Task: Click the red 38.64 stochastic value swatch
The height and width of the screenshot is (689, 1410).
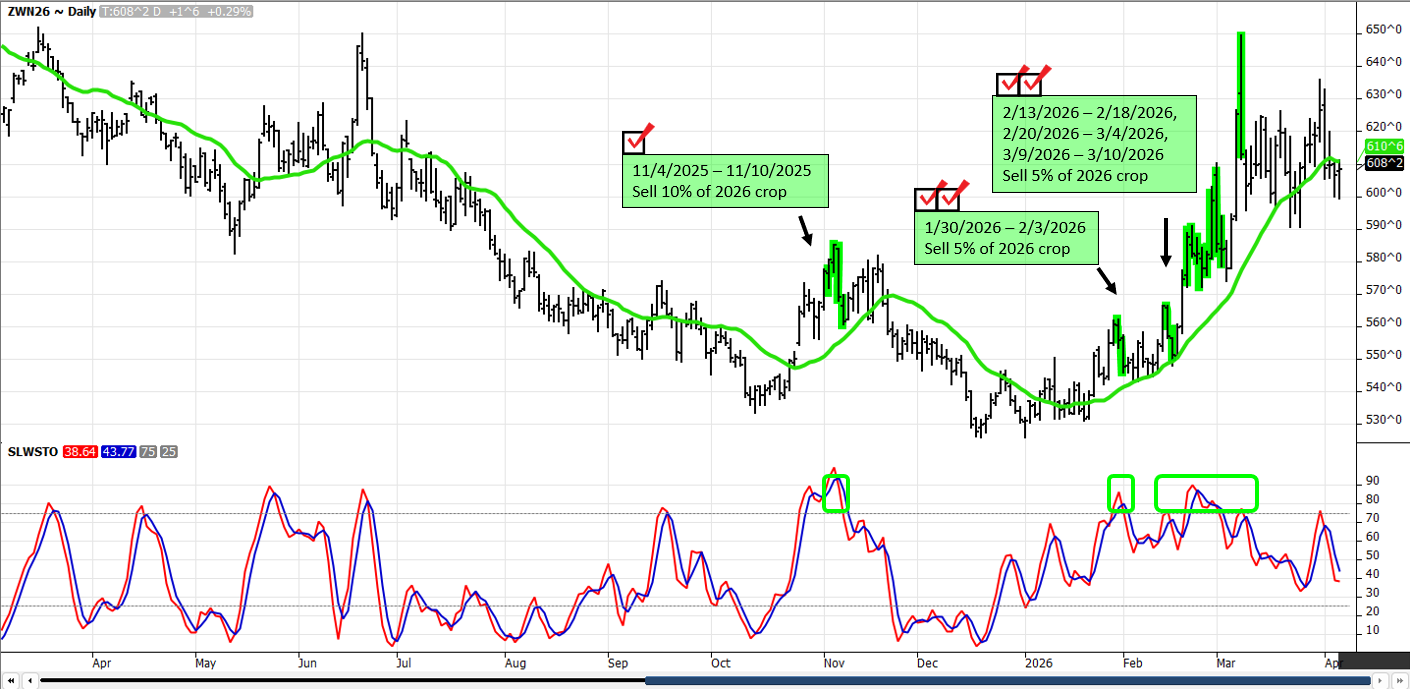Action: click(80, 452)
